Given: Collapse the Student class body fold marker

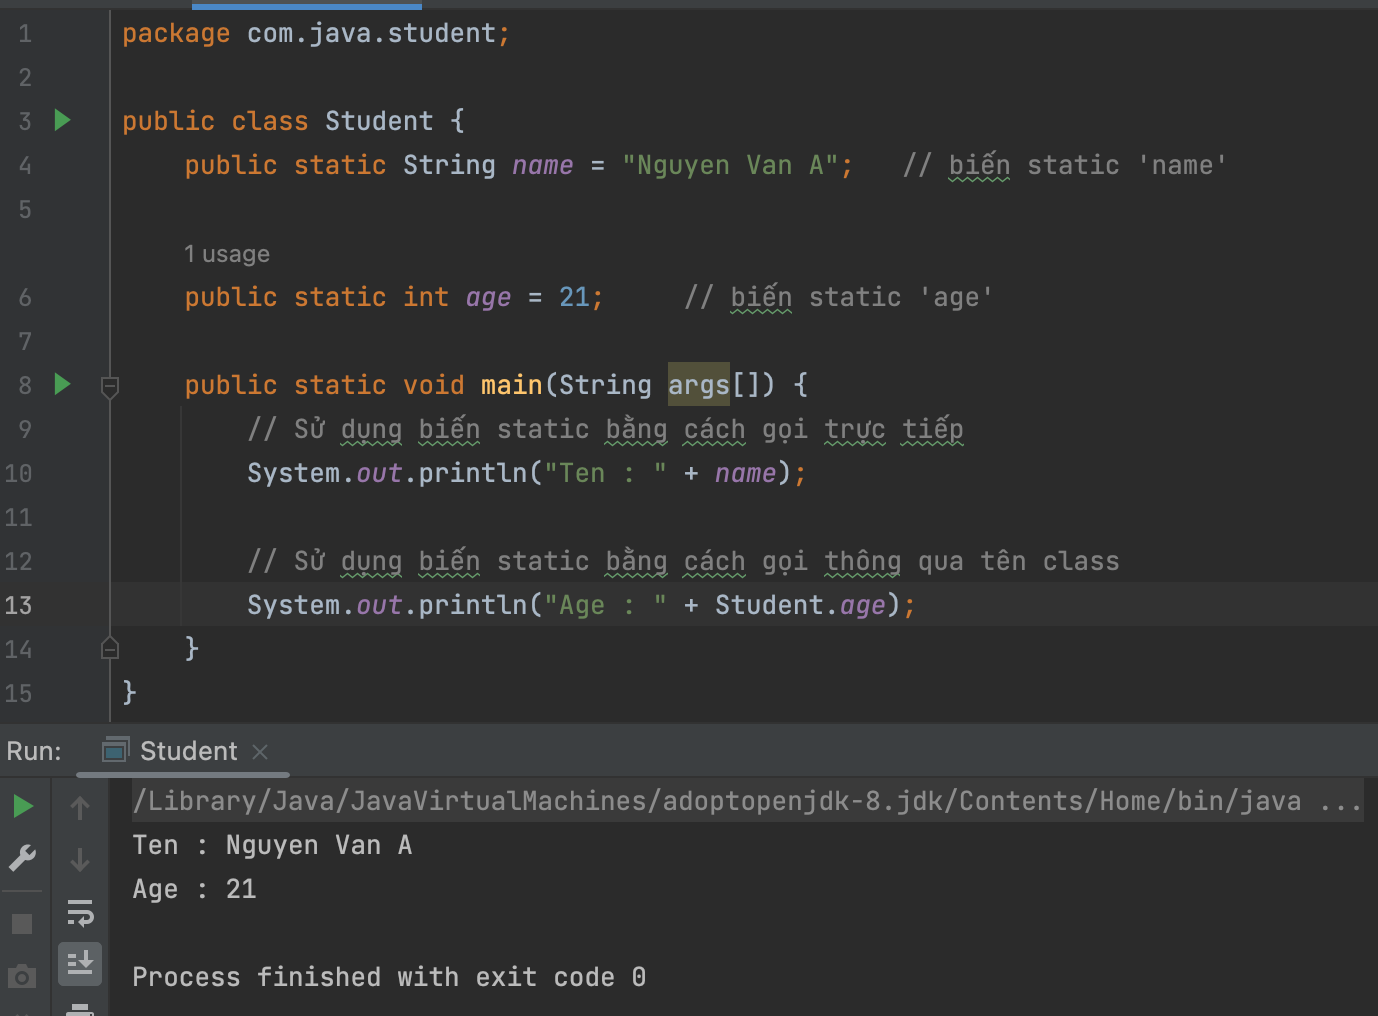Looking at the screenshot, I should click(110, 648).
